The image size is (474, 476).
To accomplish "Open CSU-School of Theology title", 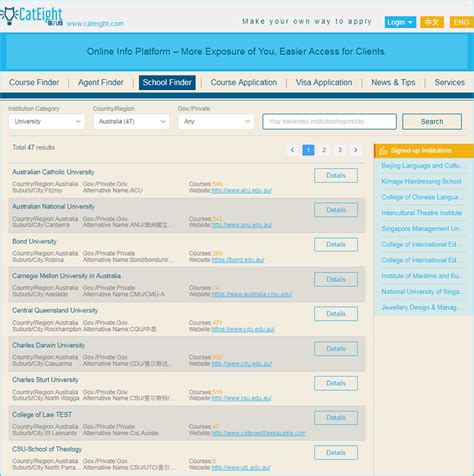I will click(x=47, y=449).
